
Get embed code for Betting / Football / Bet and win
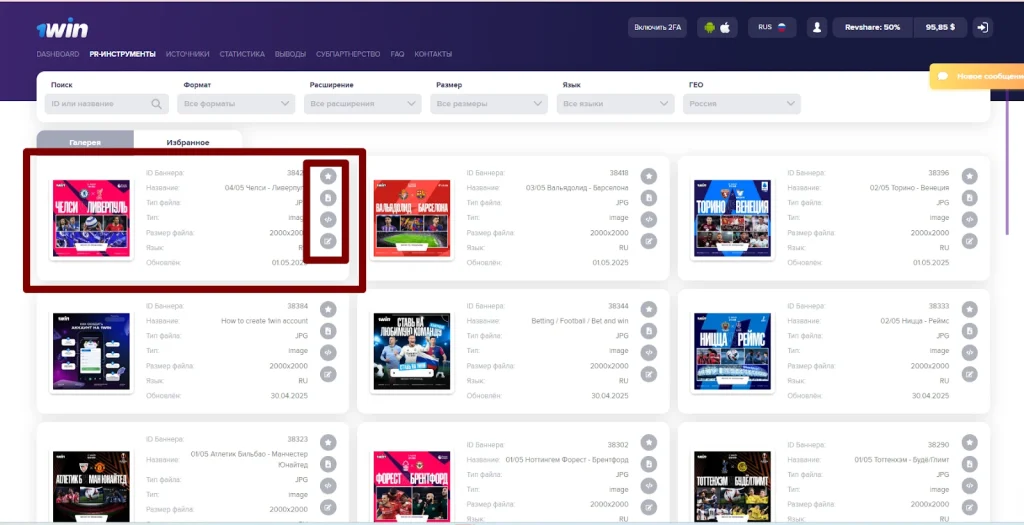(648, 353)
